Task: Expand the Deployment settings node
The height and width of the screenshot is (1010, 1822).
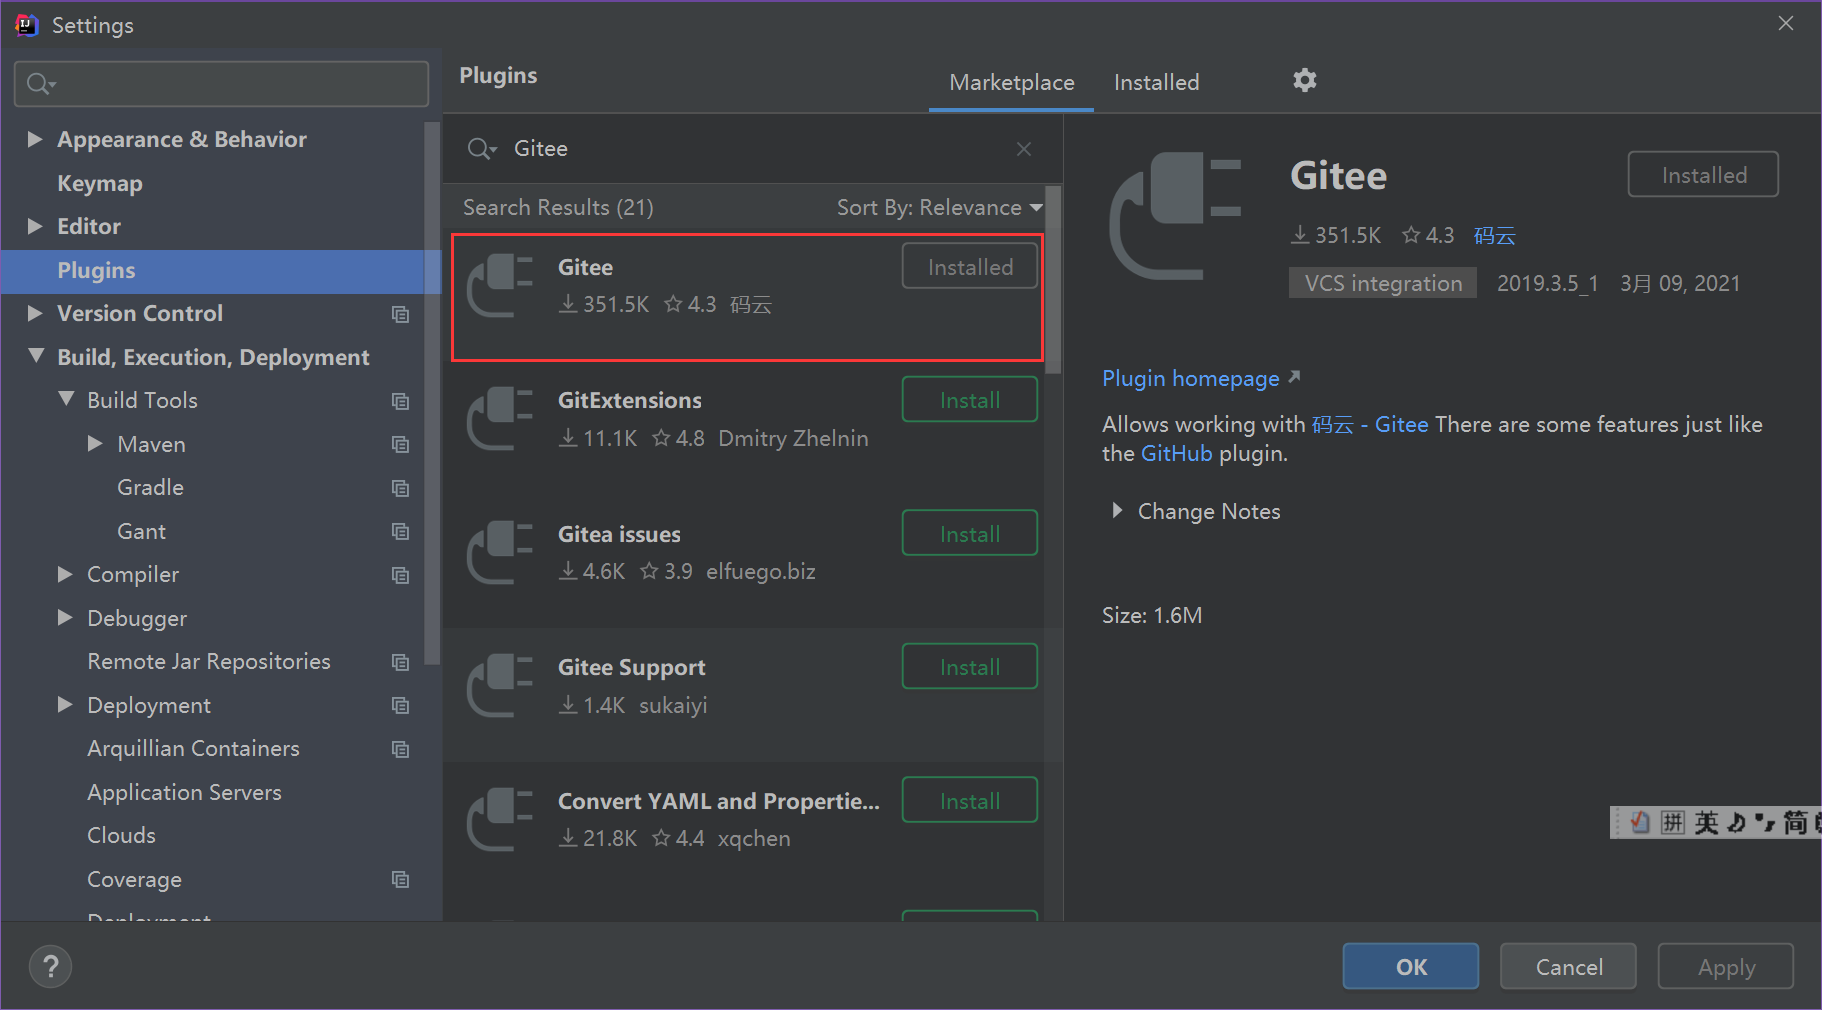Action: point(65,704)
